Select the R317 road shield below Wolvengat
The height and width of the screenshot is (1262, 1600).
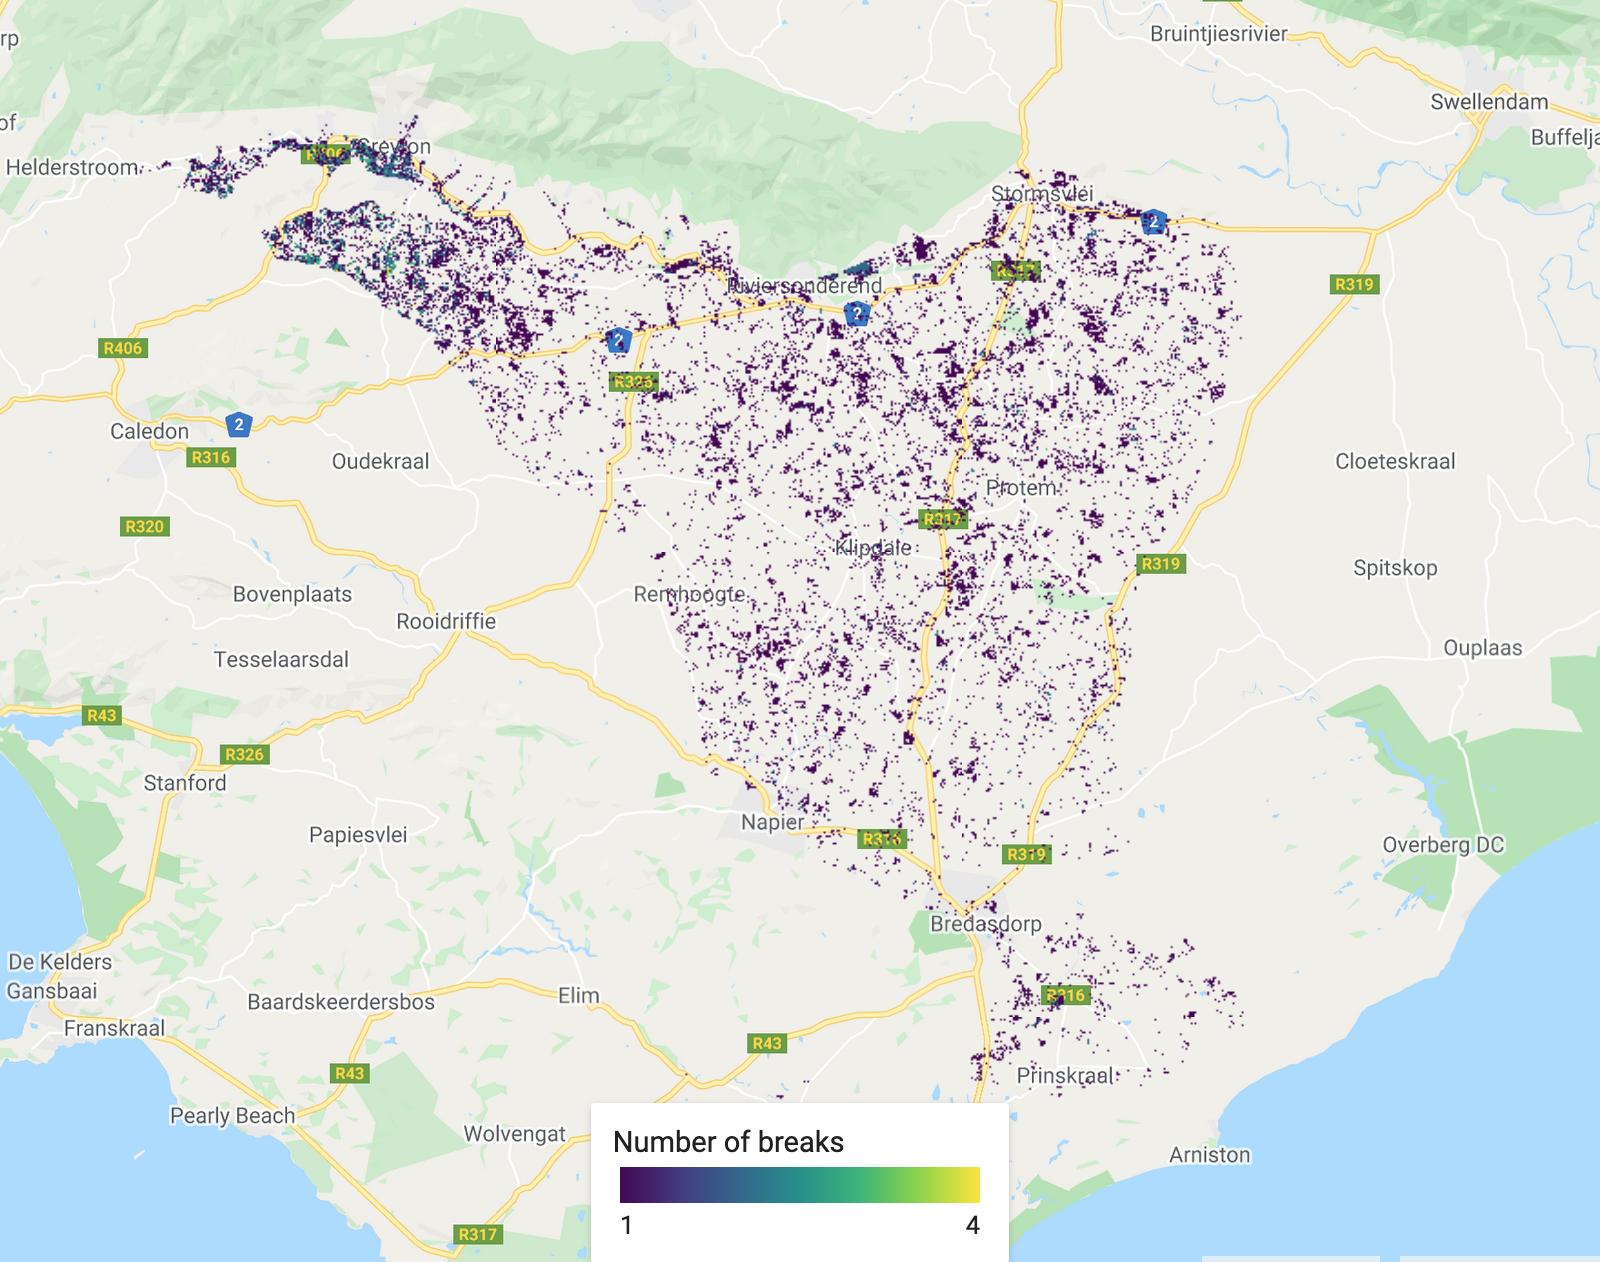click(477, 1234)
